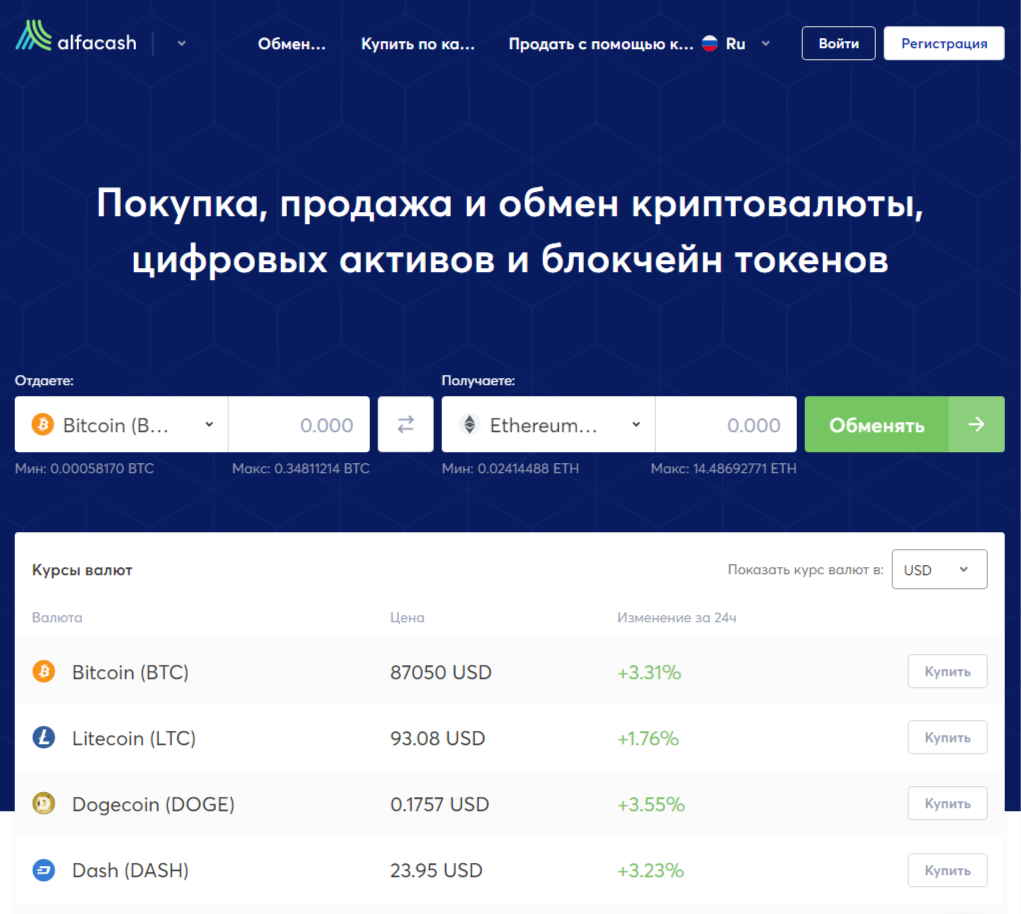Open the Обмен… menu item
The image size is (1021, 914).
click(292, 44)
